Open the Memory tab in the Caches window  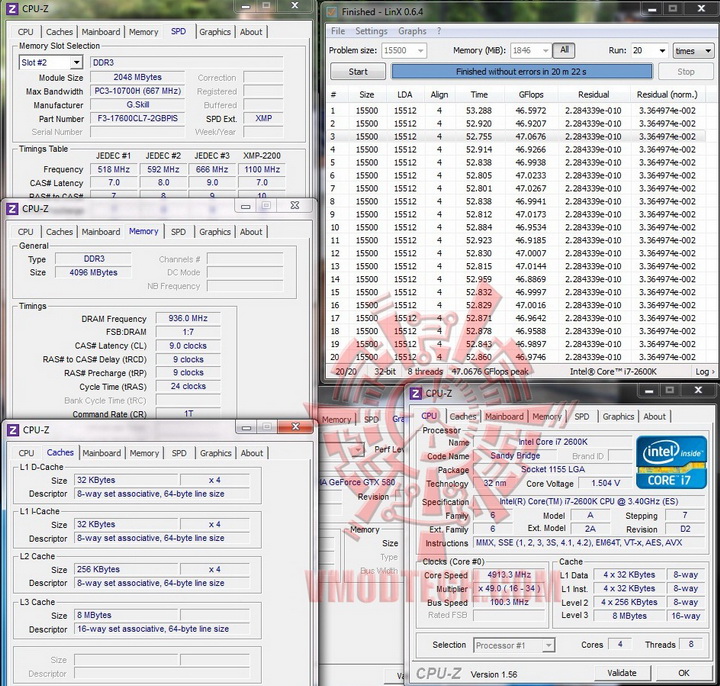click(144, 453)
